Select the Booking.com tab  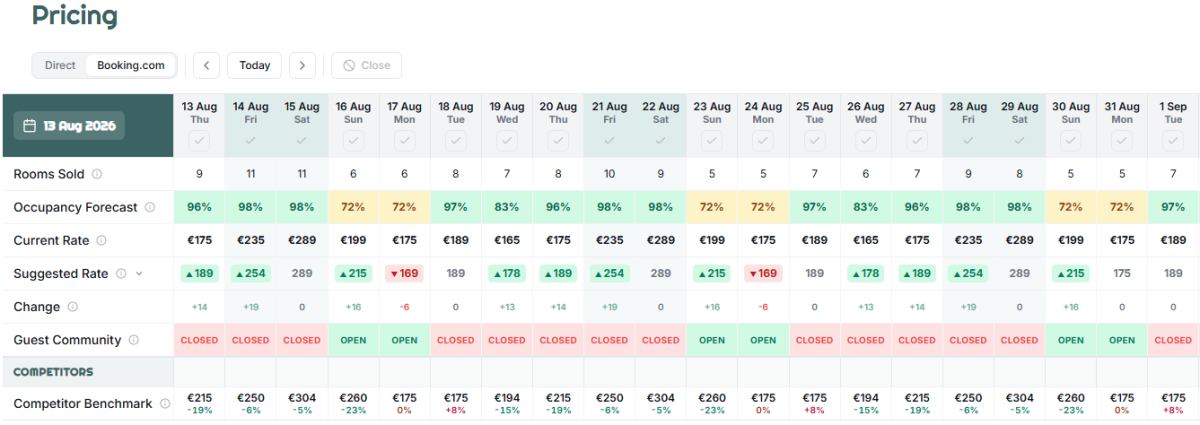[131, 65]
